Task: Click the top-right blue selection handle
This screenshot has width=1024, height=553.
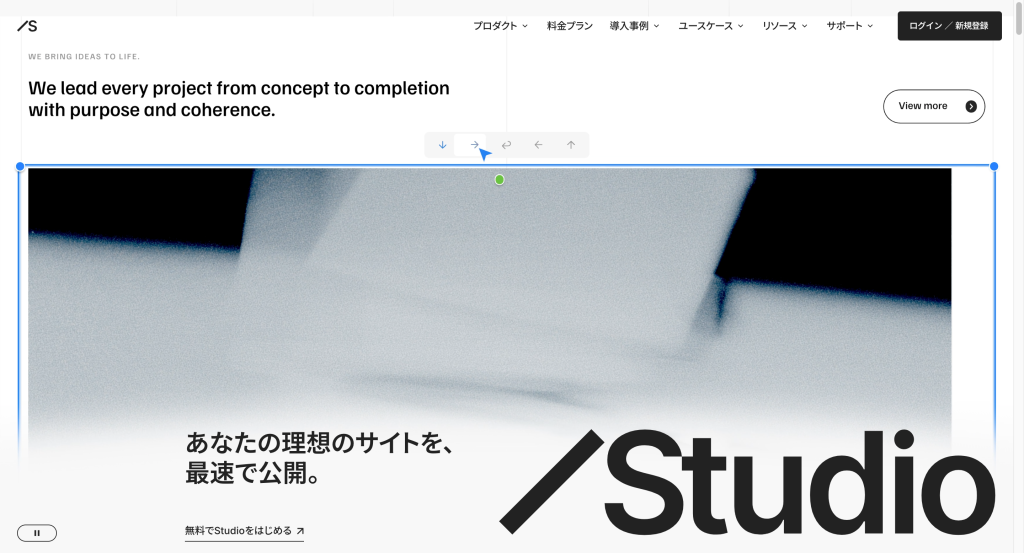Action: pos(994,166)
